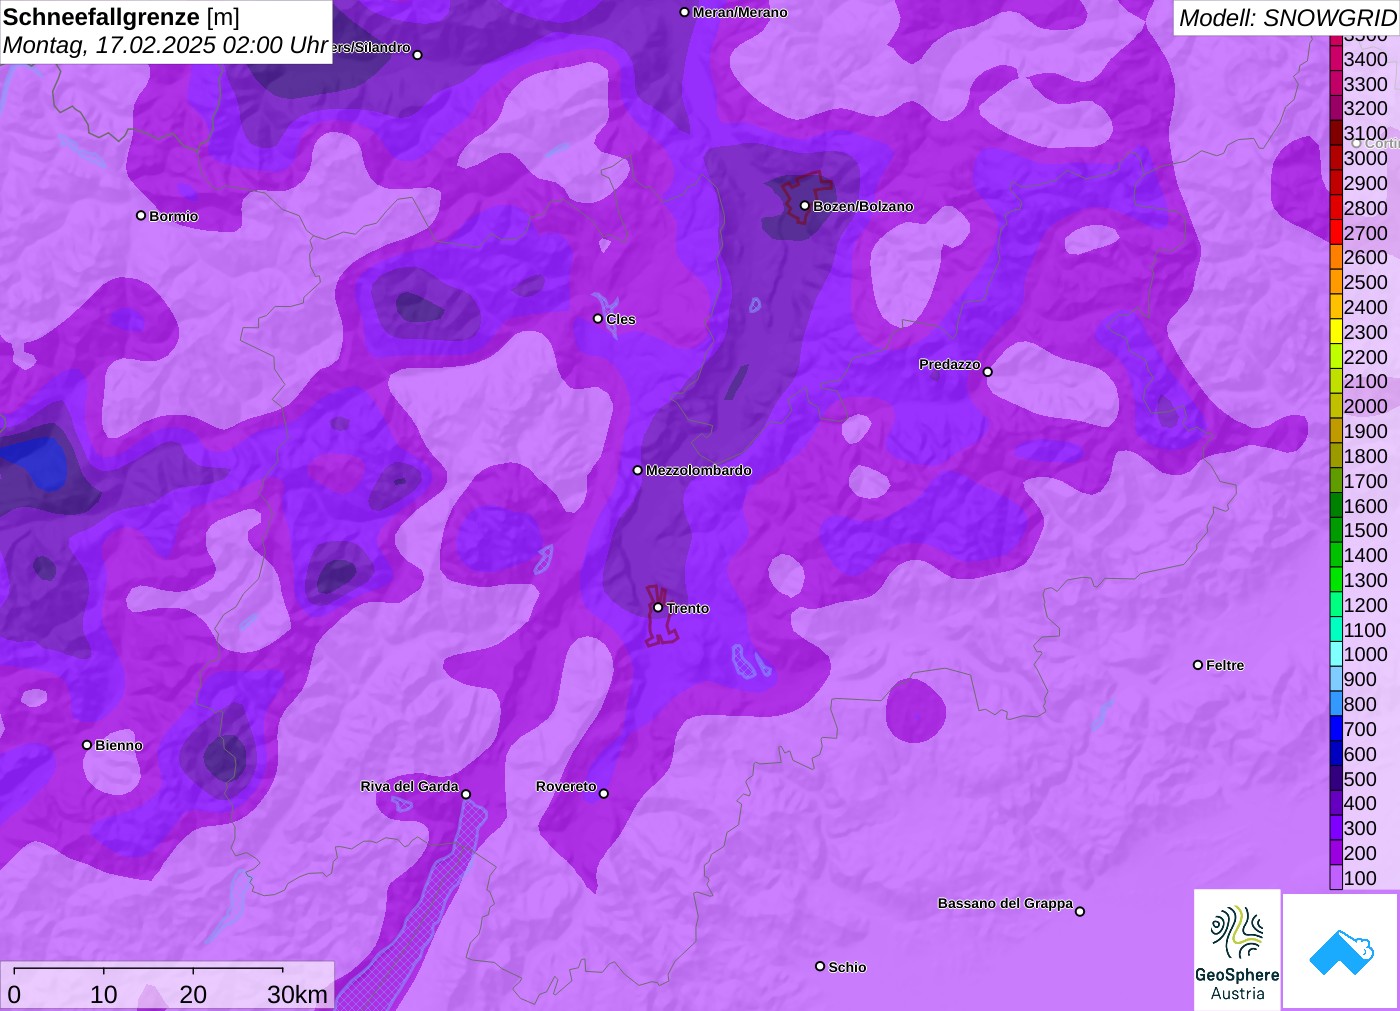Click the Bassano del Grappa marker
Image resolution: width=1400 pixels, height=1011 pixels.
(1080, 911)
